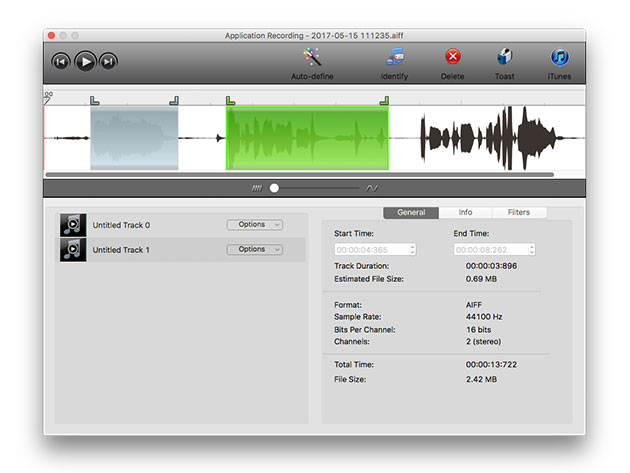630x473 pixels.
Task: Click the zoomed-in waveform icon beside slider
Action: coord(372,188)
